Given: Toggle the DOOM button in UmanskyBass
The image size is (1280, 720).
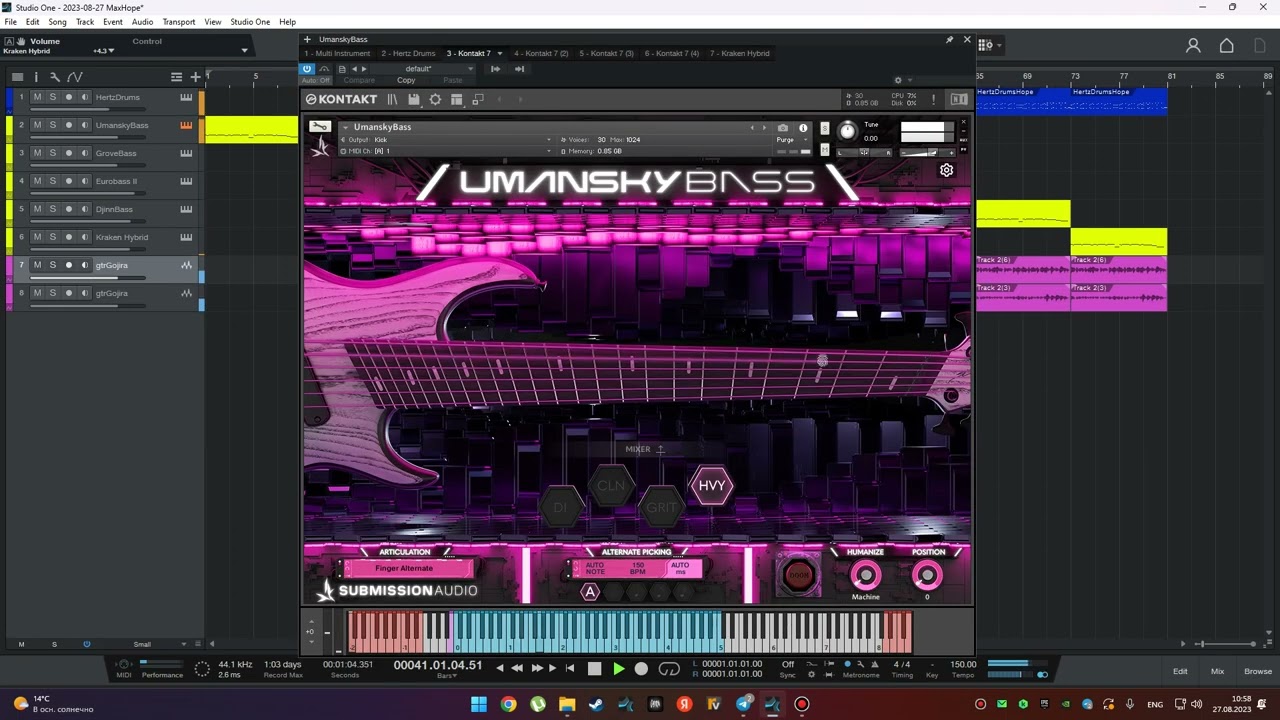Looking at the screenshot, I should click(x=799, y=575).
